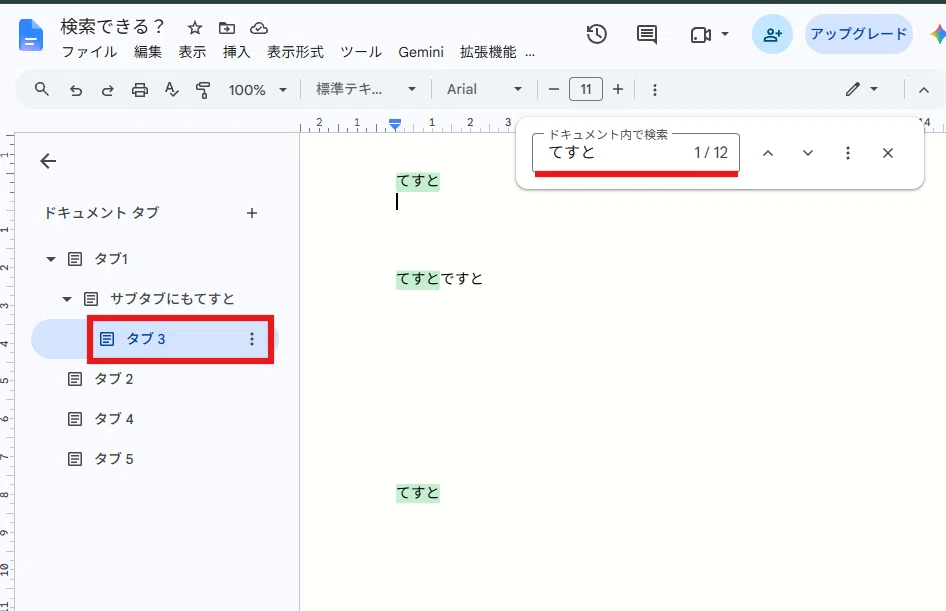946x611 pixels.
Task: Open version history clock icon
Action: pos(596,34)
